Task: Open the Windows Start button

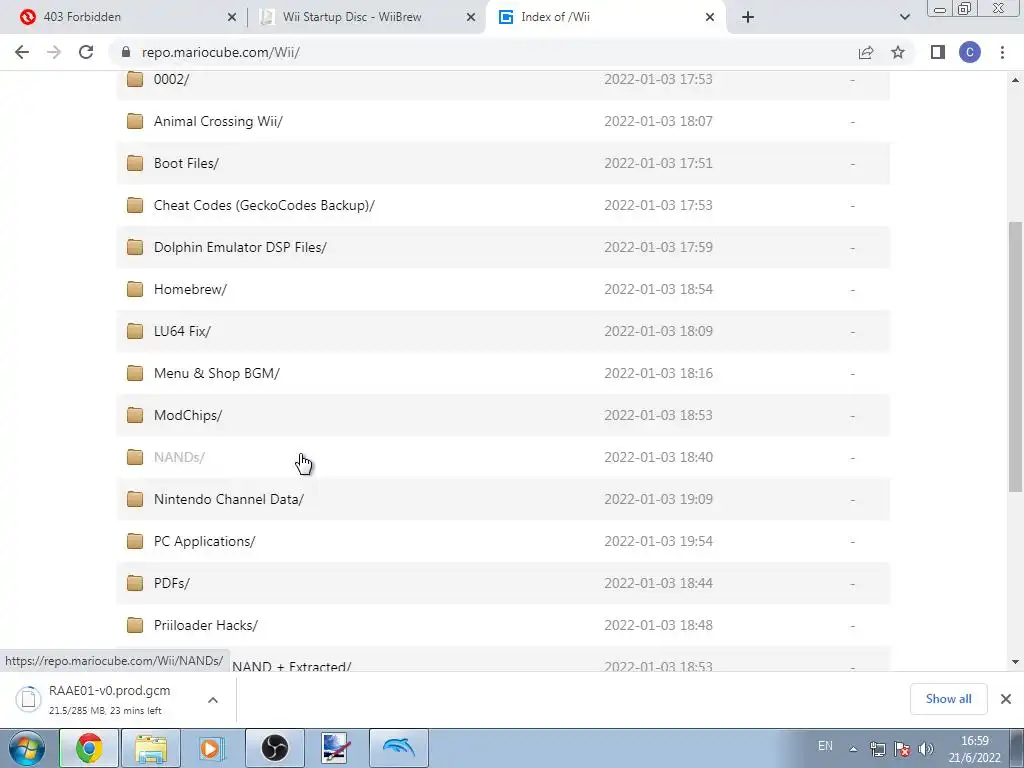Action: click(27, 748)
